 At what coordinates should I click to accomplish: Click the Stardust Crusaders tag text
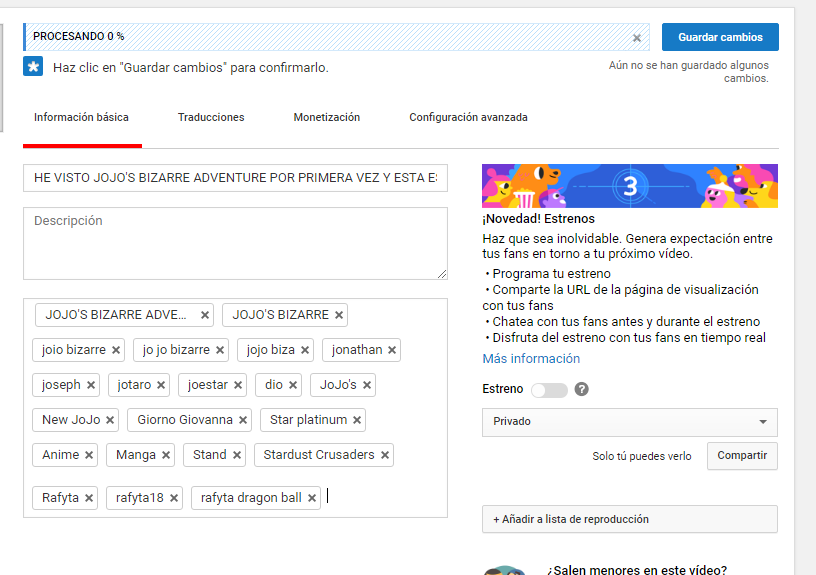pyautogui.click(x=319, y=455)
